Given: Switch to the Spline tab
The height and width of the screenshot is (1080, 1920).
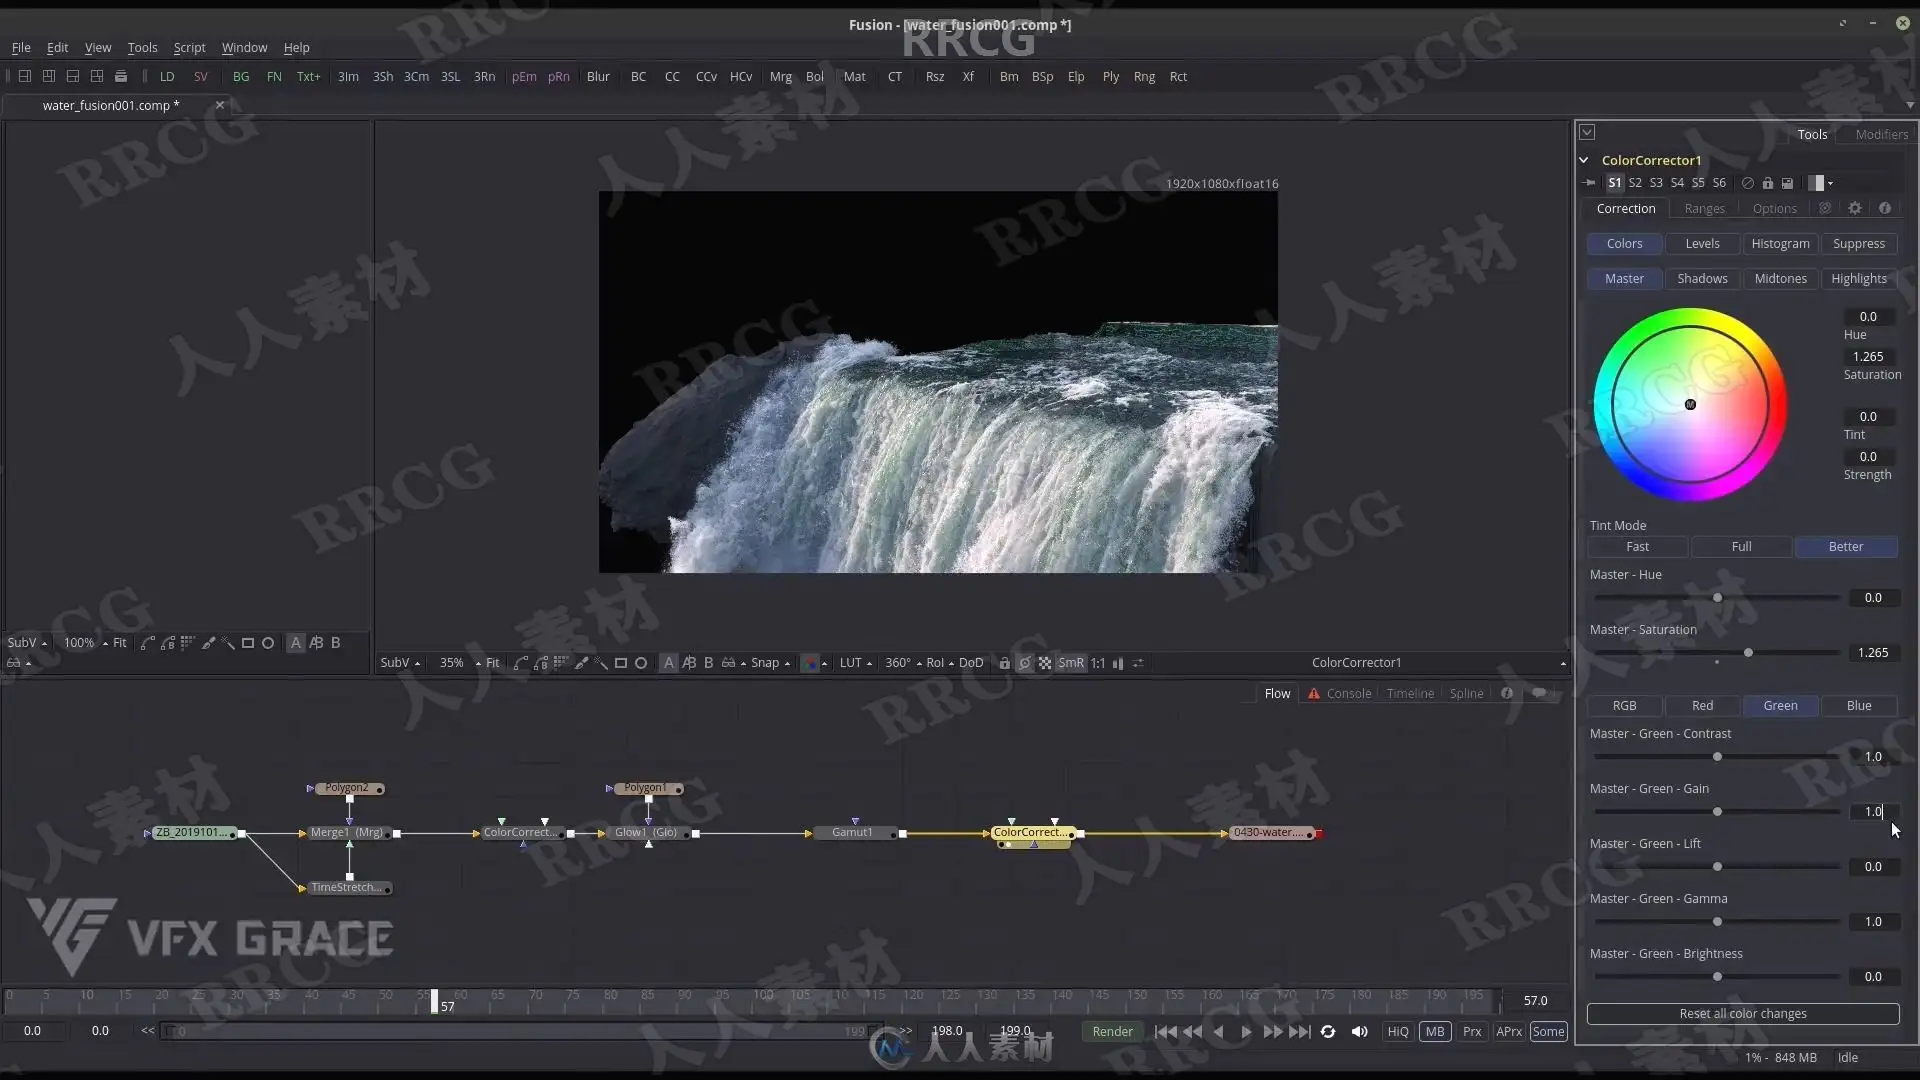Looking at the screenshot, I should (1466, 693).
